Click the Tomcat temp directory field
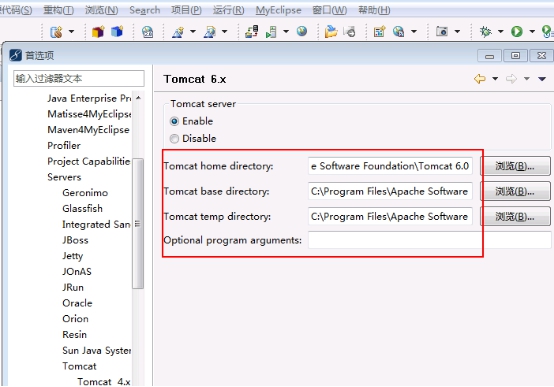554x387 pixels. [390, 216]
